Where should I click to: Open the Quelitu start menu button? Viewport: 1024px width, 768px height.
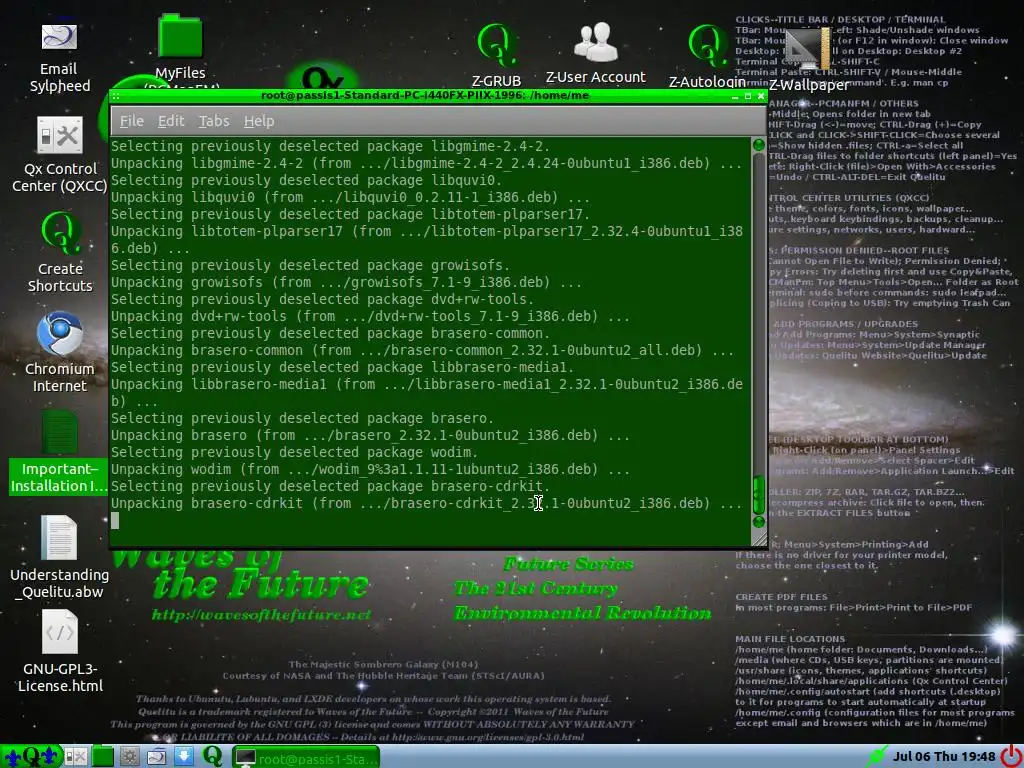click(x=31, y=756)
